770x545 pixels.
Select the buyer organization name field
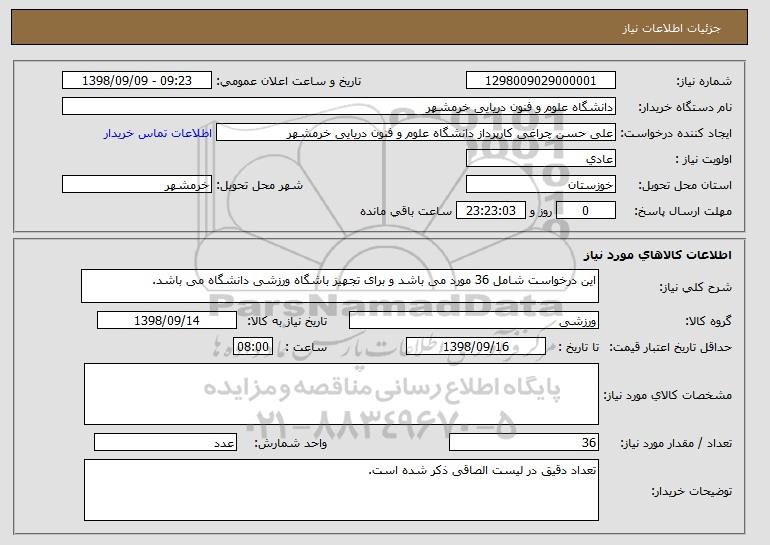point(339,107)
